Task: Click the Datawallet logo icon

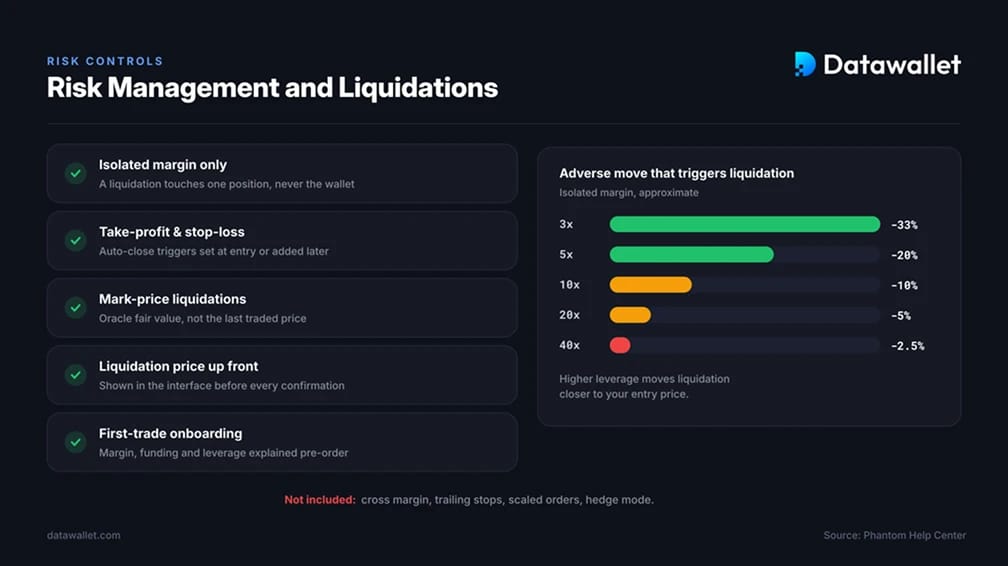Action: click(805, 64)
